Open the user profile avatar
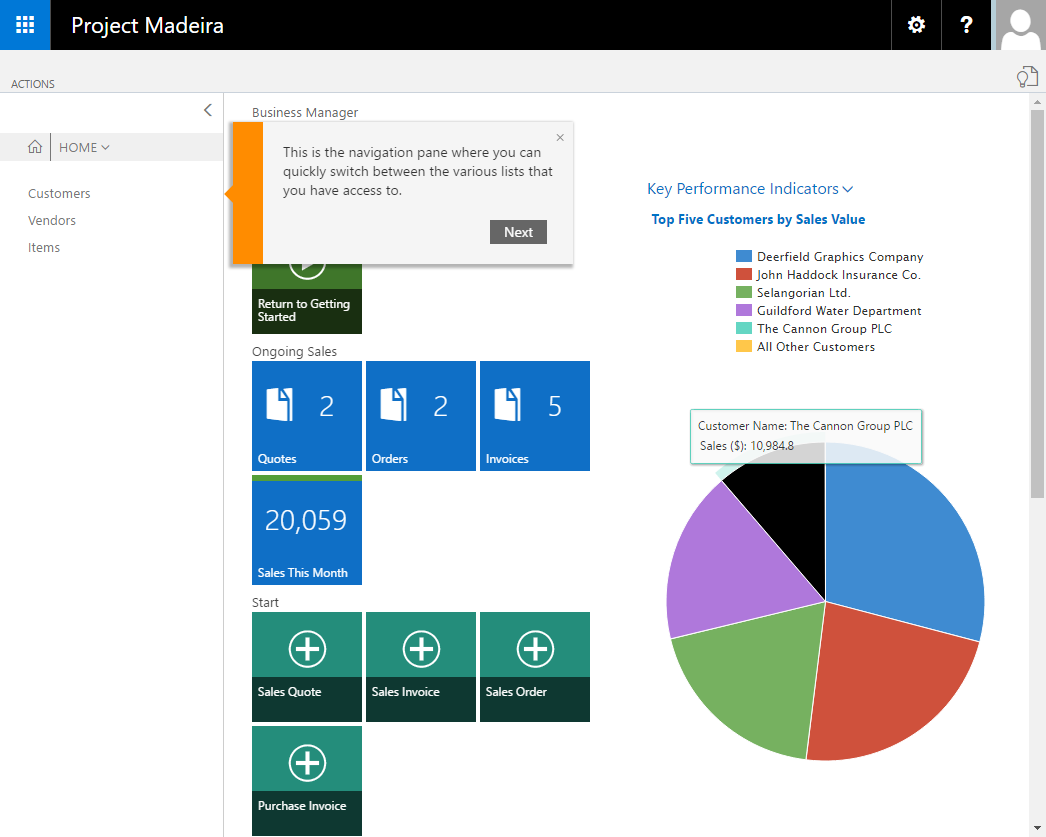 [1020, 25]
